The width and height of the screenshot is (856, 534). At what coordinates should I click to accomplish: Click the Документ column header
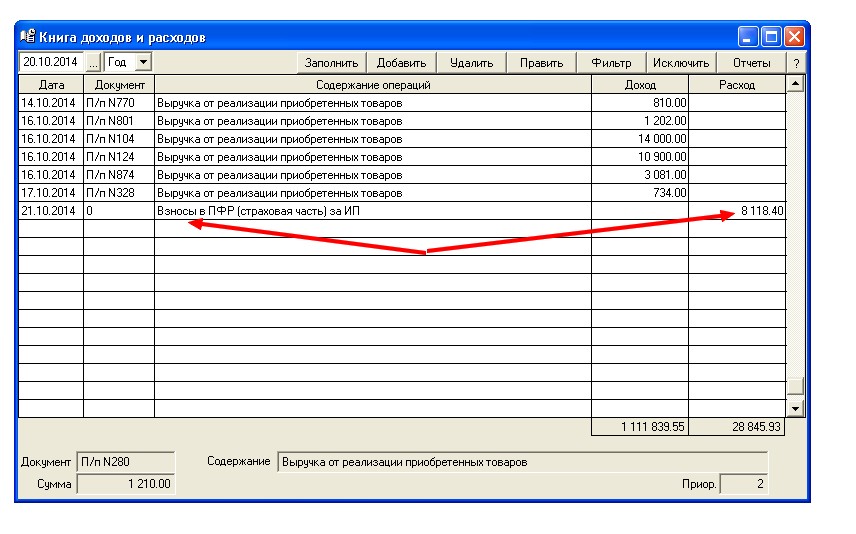pyautogui.click(x=119, y=85)
